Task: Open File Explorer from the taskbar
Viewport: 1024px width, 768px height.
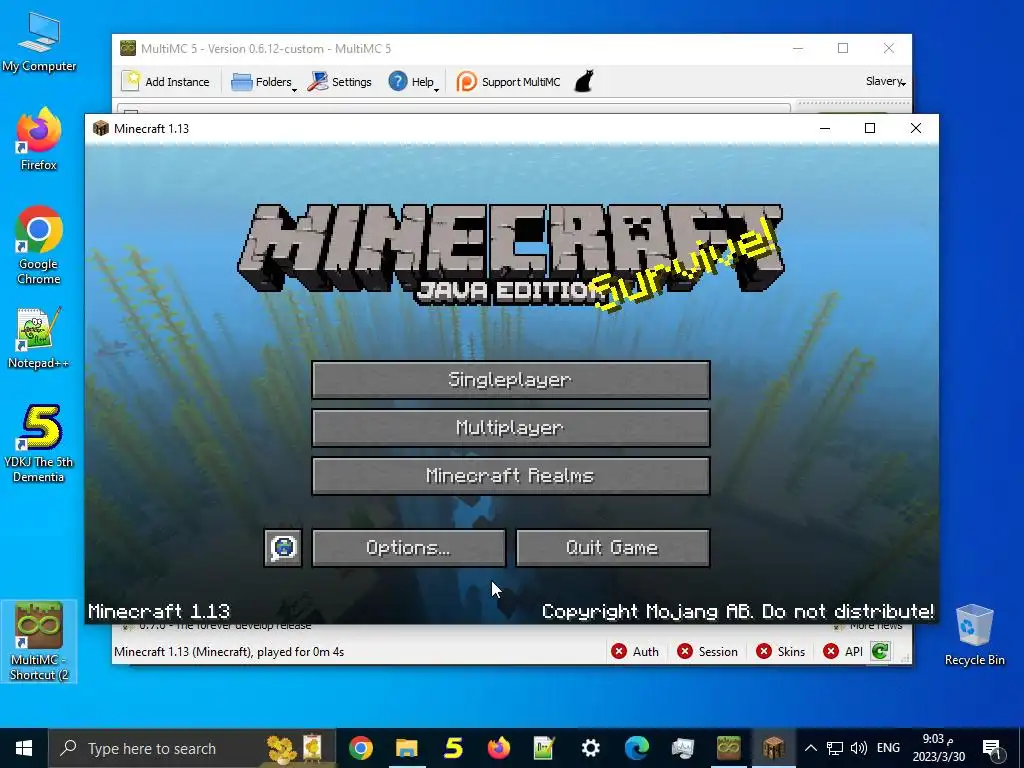Action: 406,748
